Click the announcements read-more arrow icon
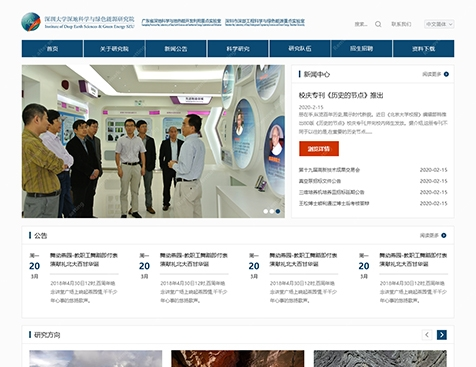Screen dimensions: 476x367 (x=444, y=235)
